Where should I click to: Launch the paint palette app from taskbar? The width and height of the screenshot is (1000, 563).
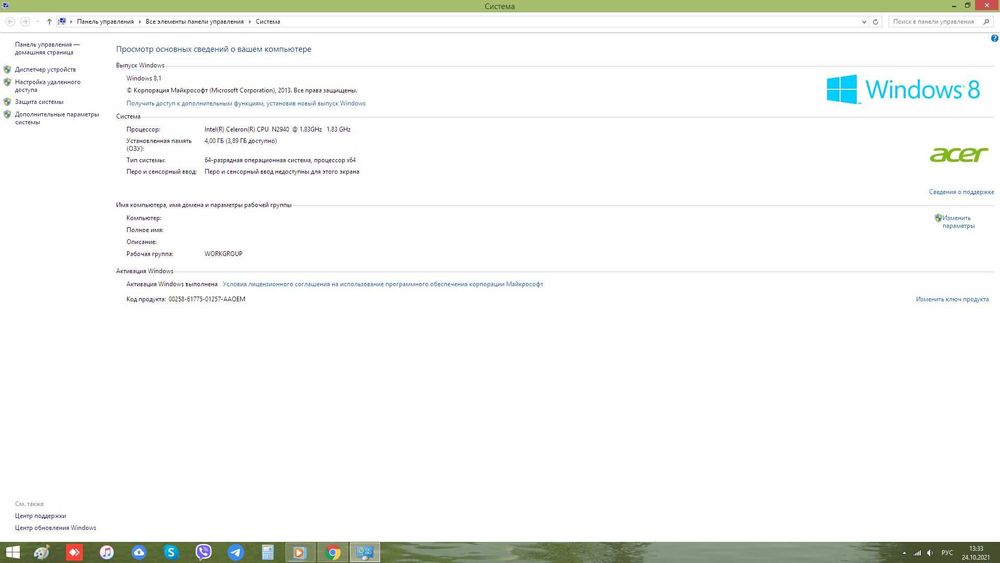click(x=42, y=552)
